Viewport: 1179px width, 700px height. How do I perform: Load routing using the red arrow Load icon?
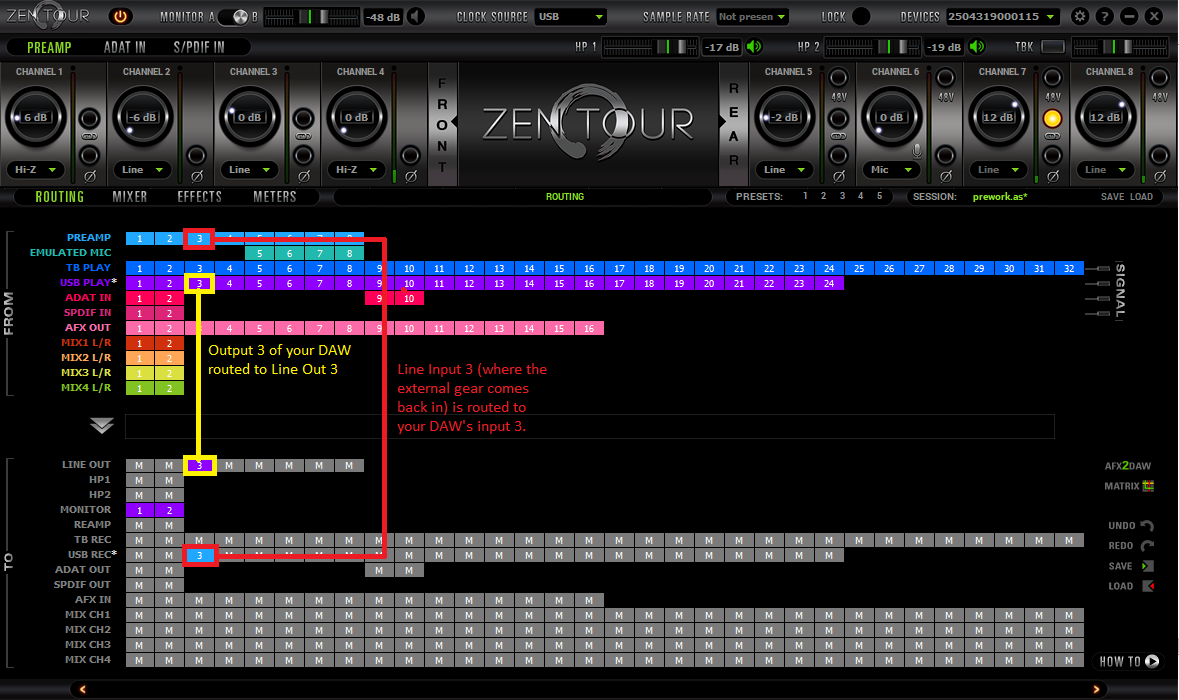click(x=1148, y=586)
